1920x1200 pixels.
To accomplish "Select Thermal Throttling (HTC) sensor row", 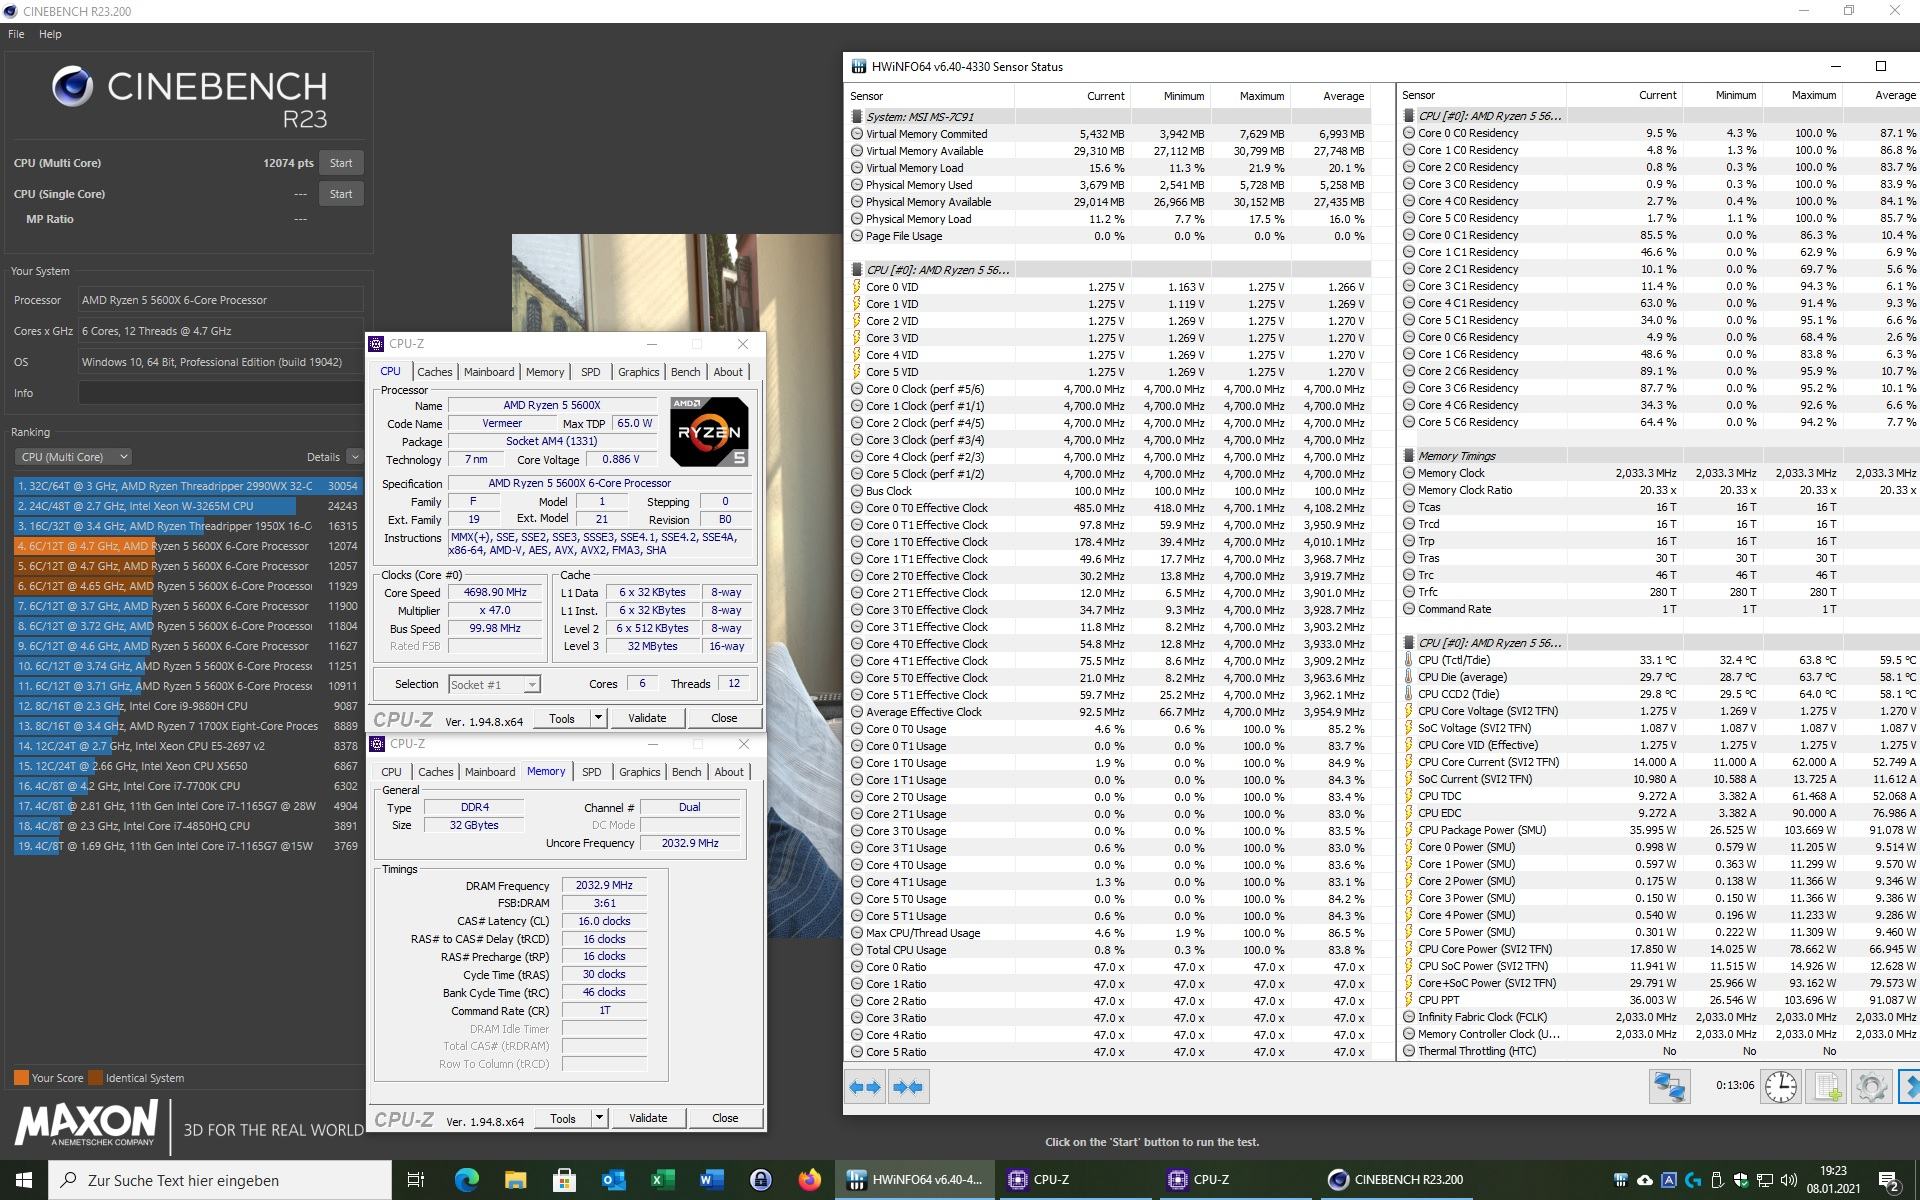I will [1658, 1051].
